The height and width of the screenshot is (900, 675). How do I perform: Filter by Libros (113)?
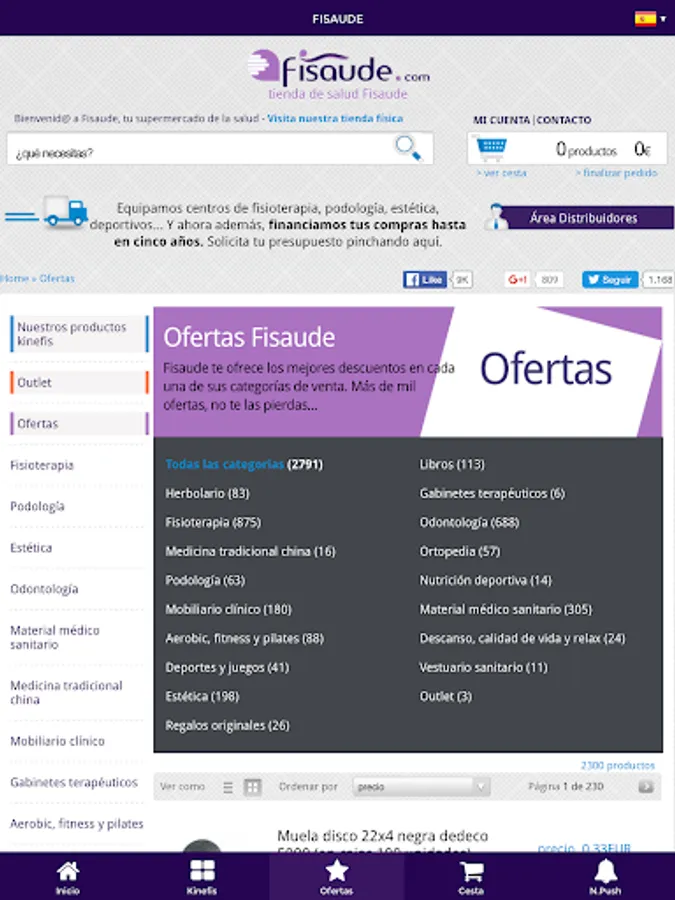point(452,464)
